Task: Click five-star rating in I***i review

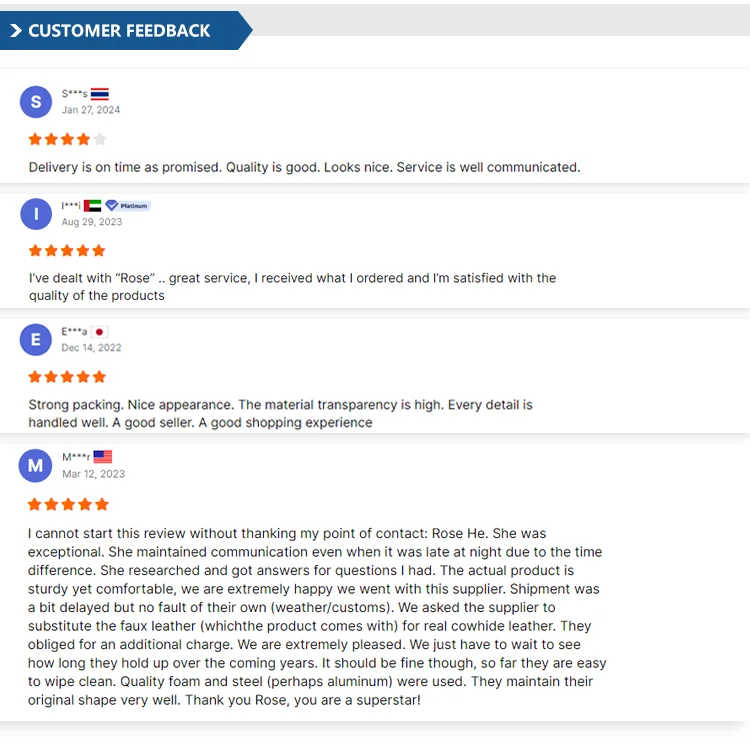Action: tap(67, 250)
